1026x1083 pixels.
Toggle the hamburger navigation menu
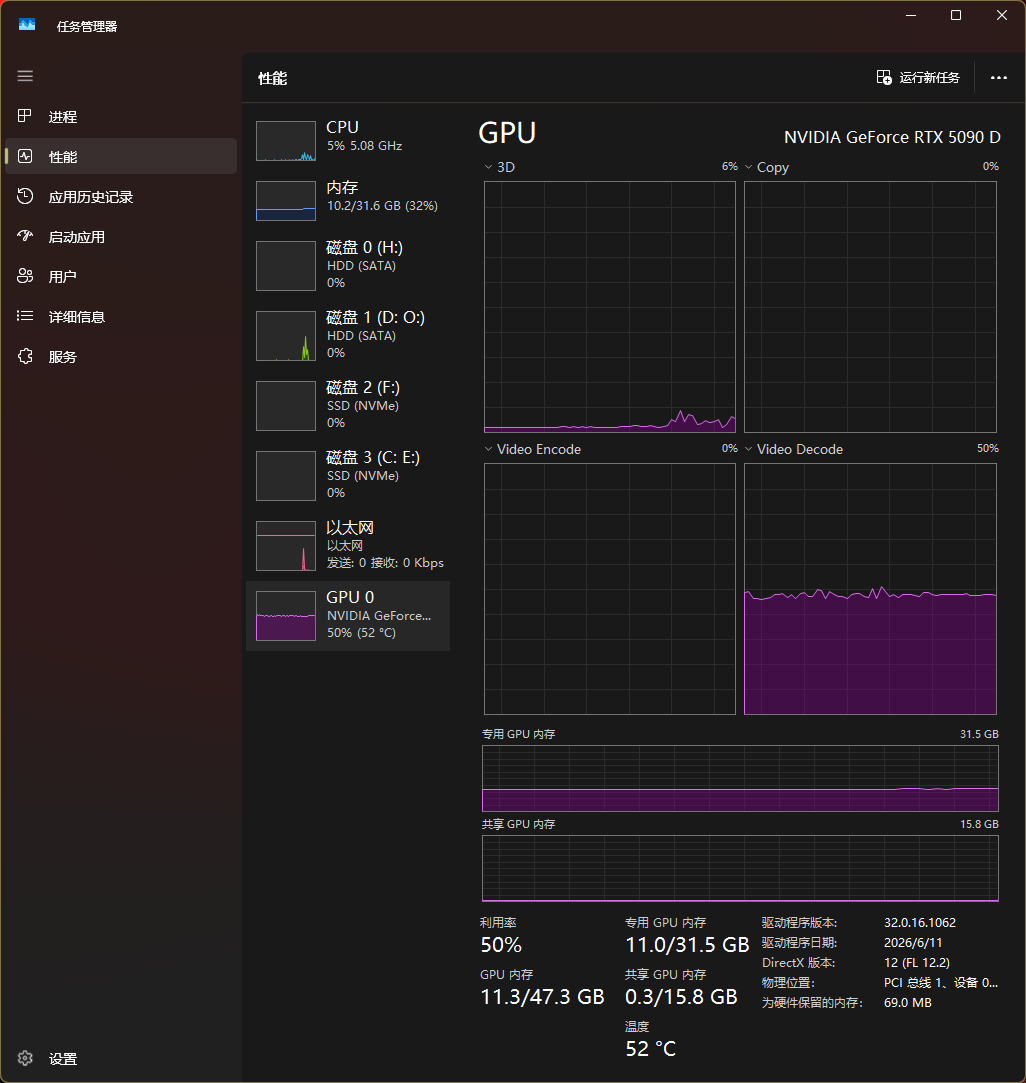25,76
